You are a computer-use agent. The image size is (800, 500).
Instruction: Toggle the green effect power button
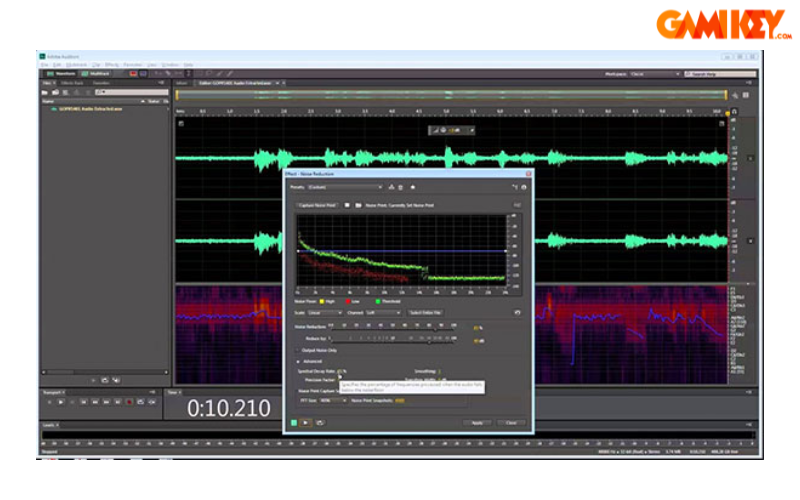tap(294, 422)
